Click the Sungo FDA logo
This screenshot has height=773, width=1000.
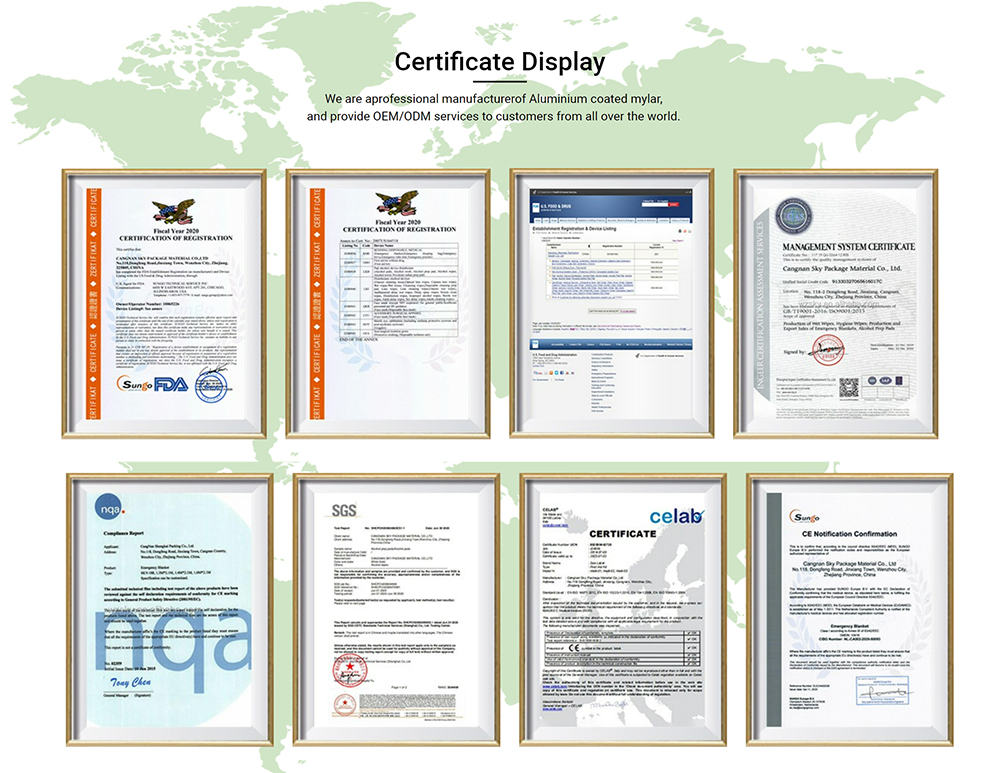tap(150, 384)
